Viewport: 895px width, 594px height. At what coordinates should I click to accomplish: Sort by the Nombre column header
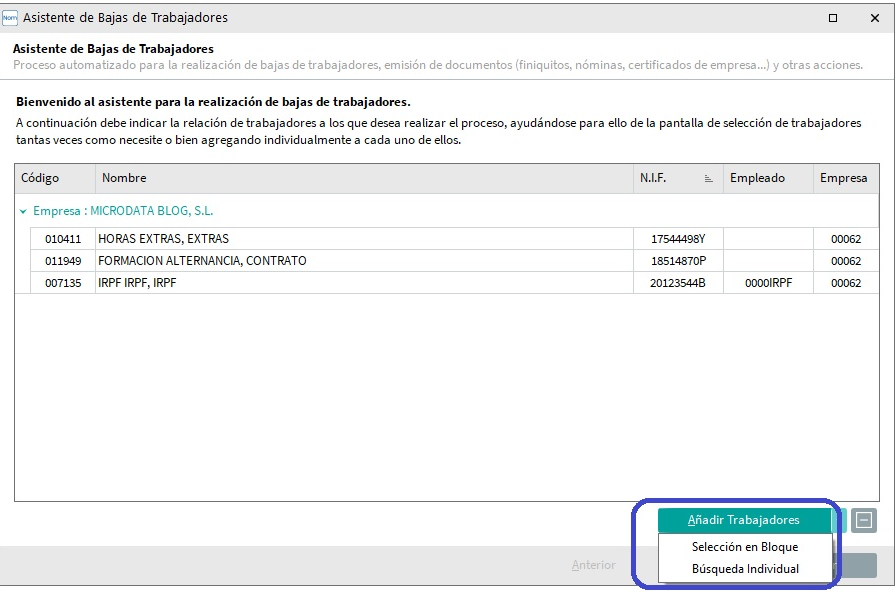pos(364,179)
